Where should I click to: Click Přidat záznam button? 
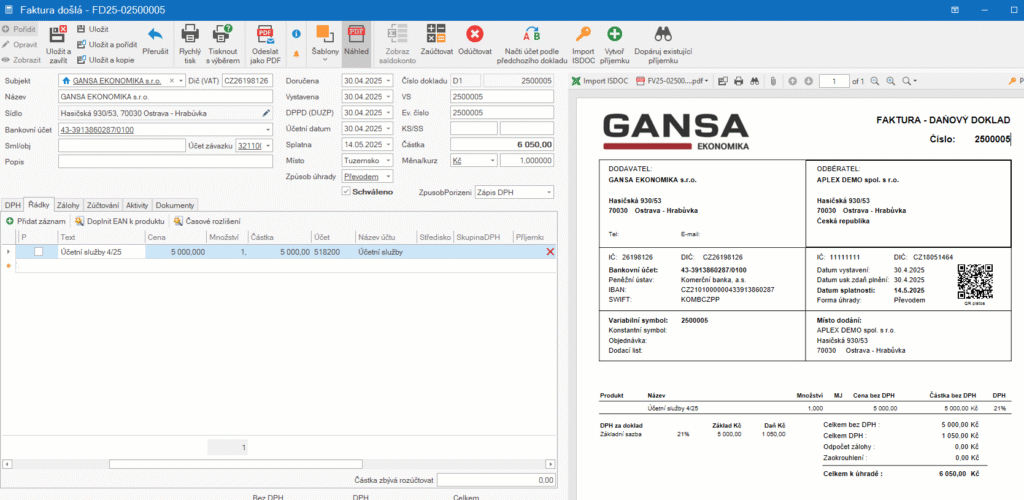tap(36, 221)
